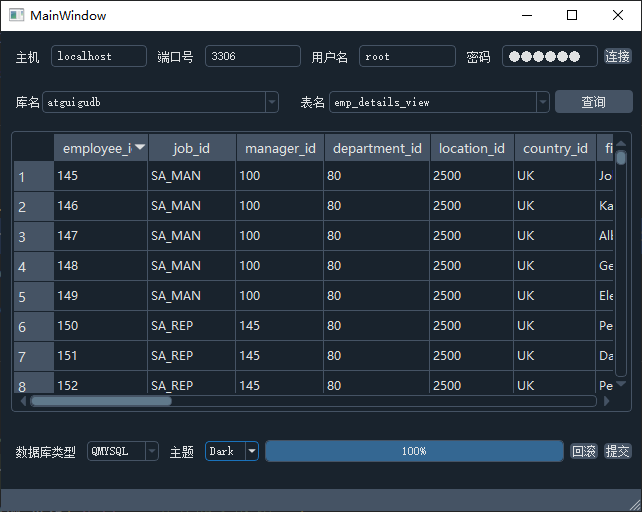
Task: Click the manager_id column header
Action: click(x=280, y=148)
